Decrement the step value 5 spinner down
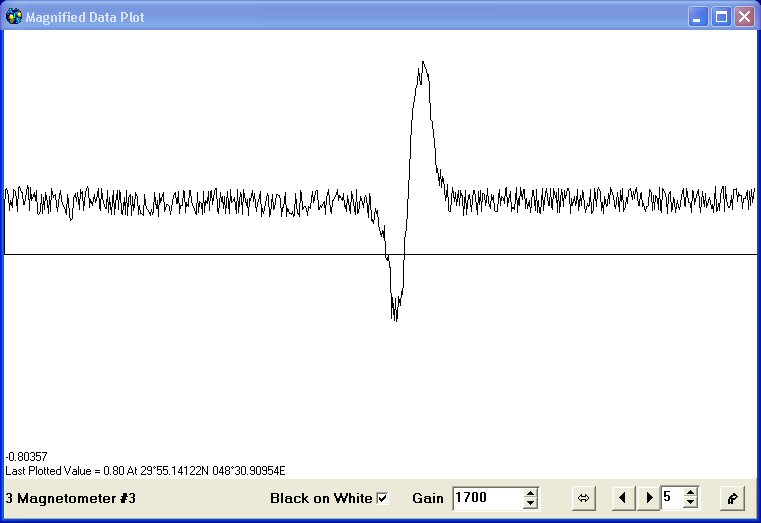Image resolution: width=761 pixels, height=523 pixels. point(691,503)
